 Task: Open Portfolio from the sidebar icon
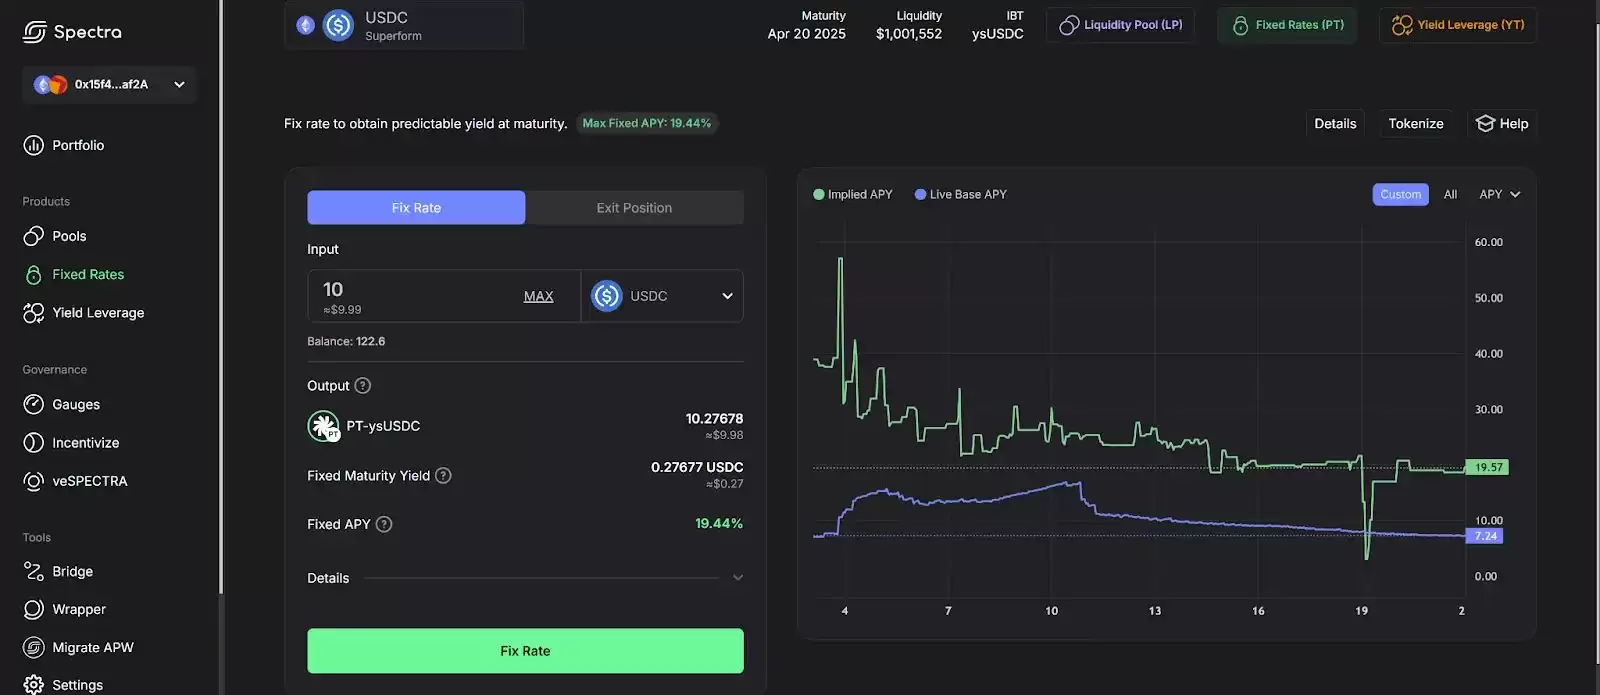(33, 145)
